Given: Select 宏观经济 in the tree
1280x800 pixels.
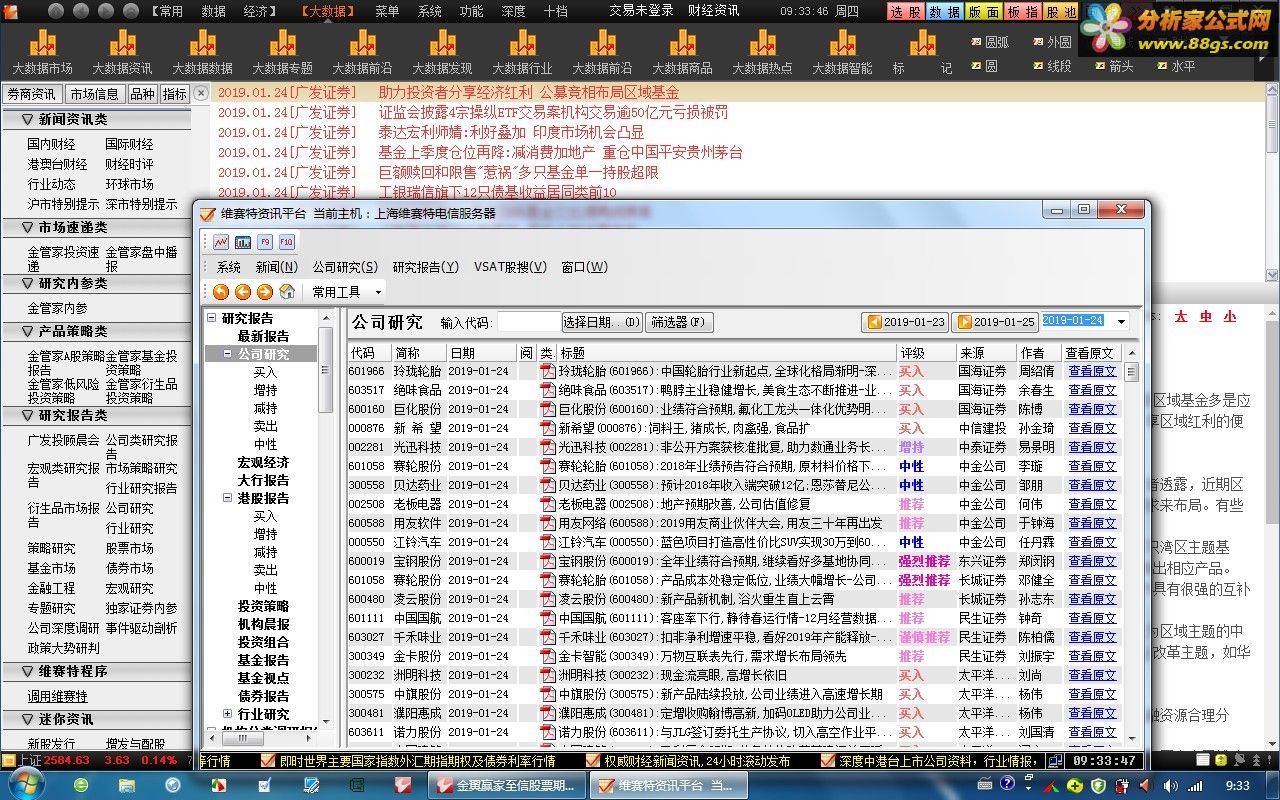Looking at the screenshot, I should pos(263,462).
